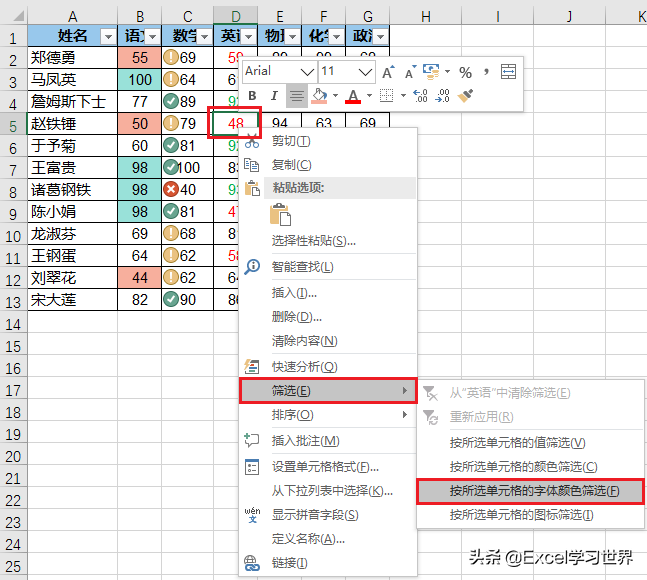The height and width of the screenshot is (580, 647).
Task: Toggle Bold in the mini toolbar
Action: (x=252, y=95)
